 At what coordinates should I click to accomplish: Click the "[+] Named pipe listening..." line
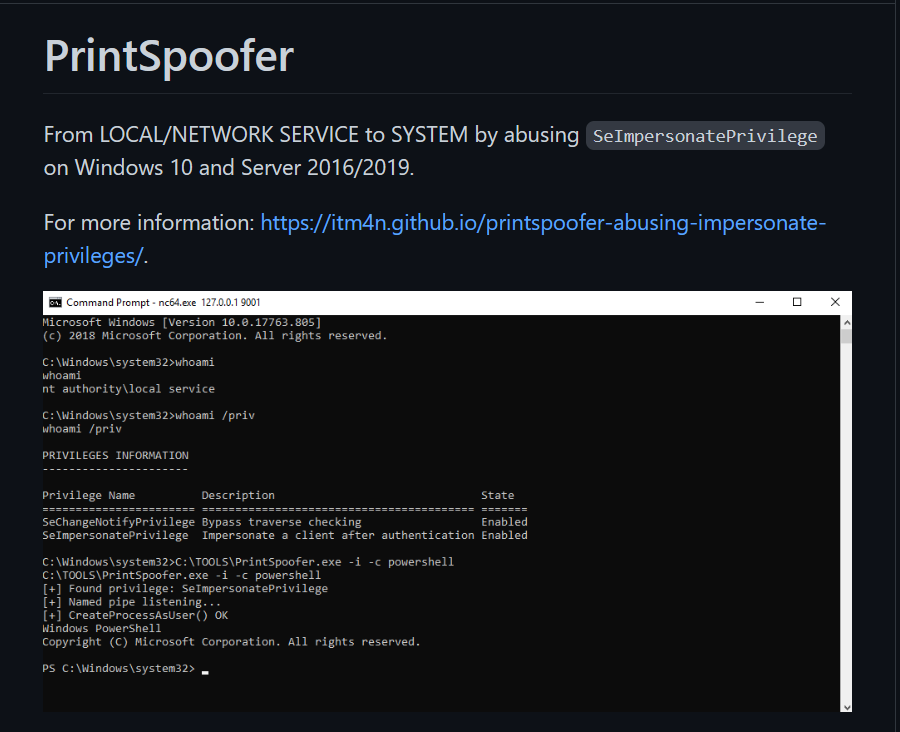pos(131,602)
